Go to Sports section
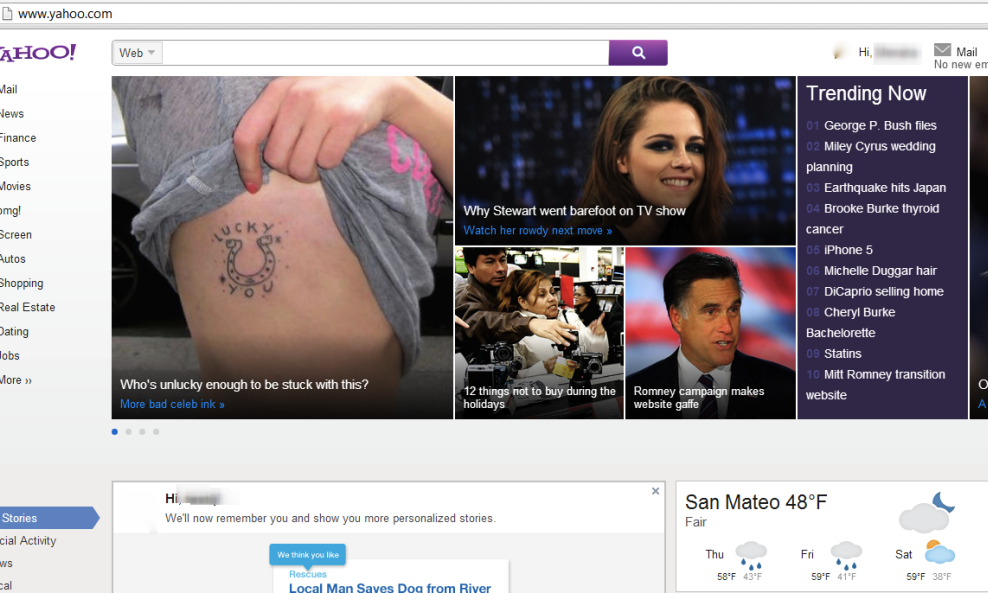This screenshot has width=988, height=593. 14,162
